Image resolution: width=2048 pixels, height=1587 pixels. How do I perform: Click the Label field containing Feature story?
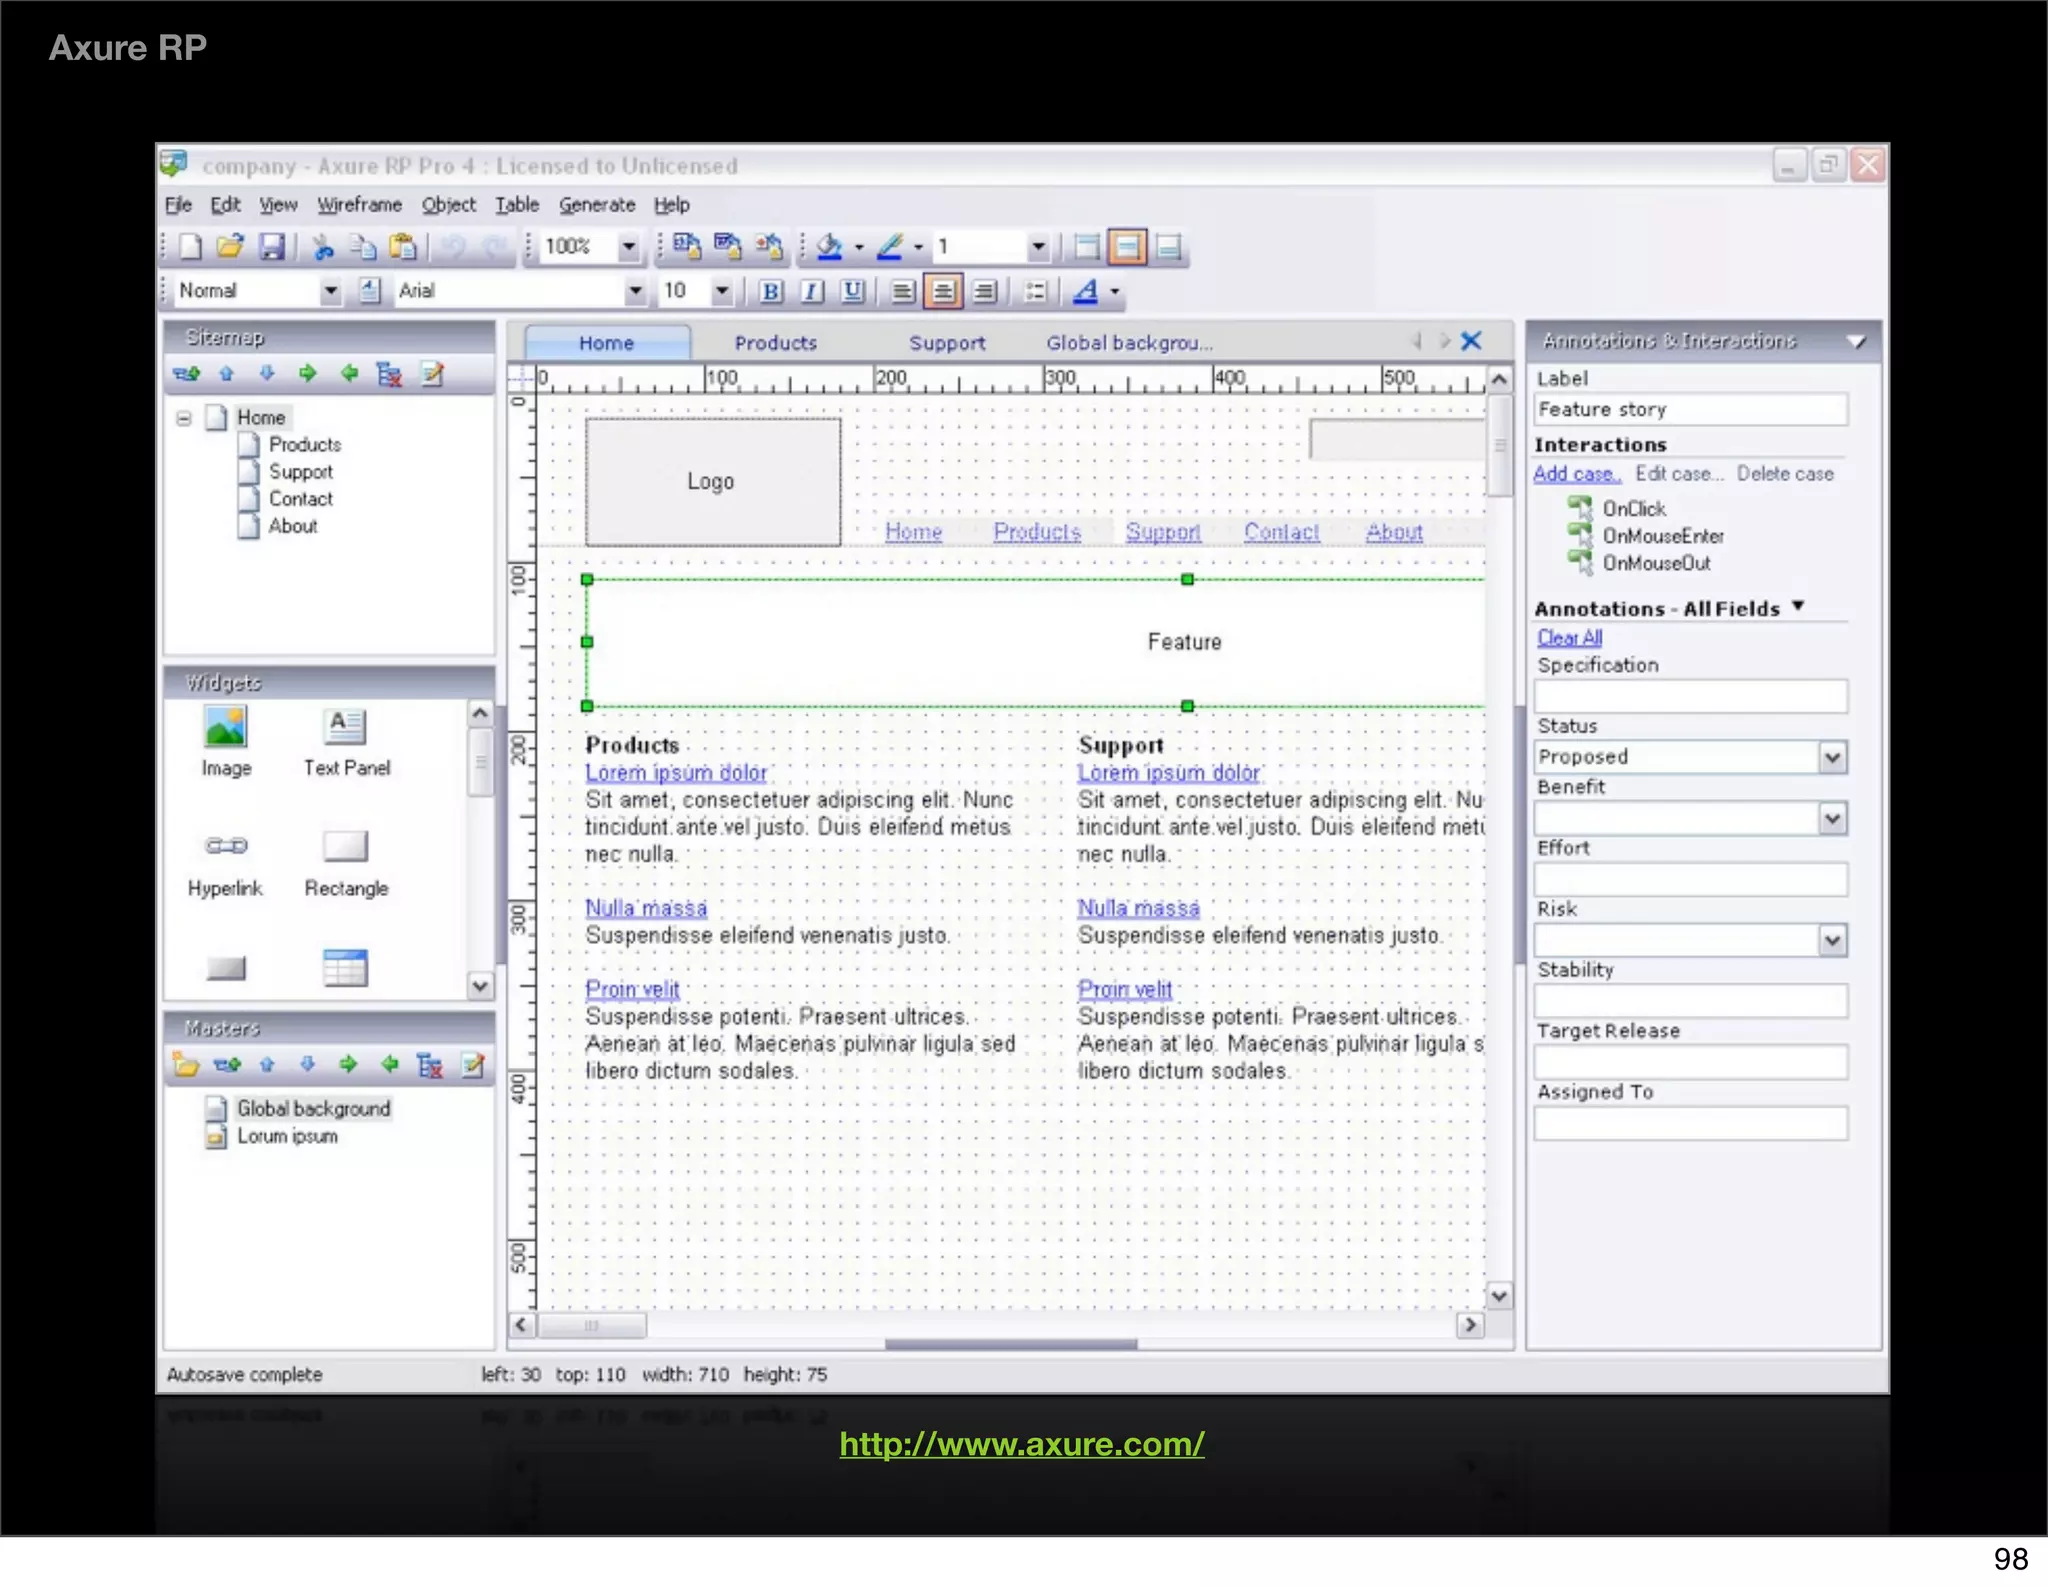1690,410
